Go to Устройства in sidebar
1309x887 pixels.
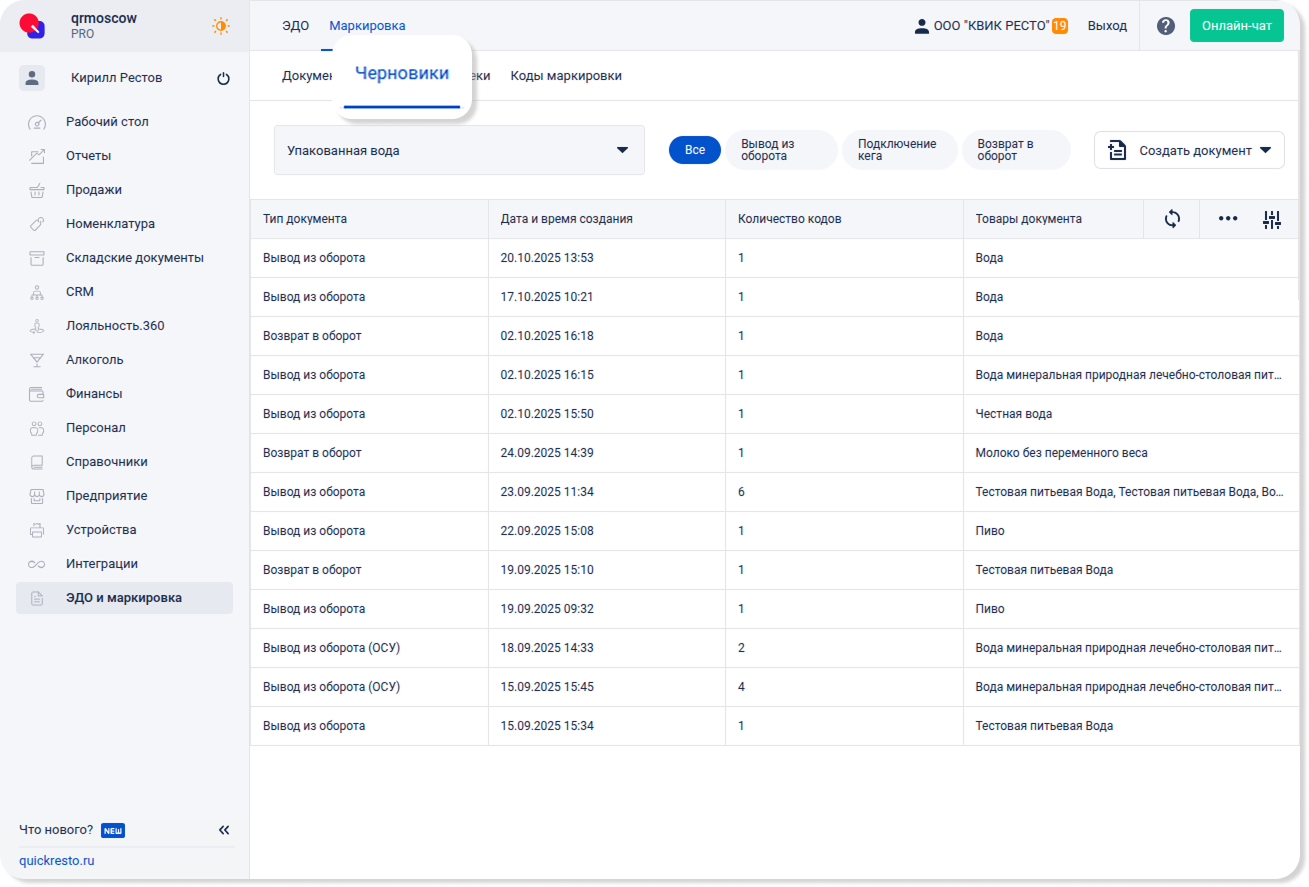click(101, 530)
